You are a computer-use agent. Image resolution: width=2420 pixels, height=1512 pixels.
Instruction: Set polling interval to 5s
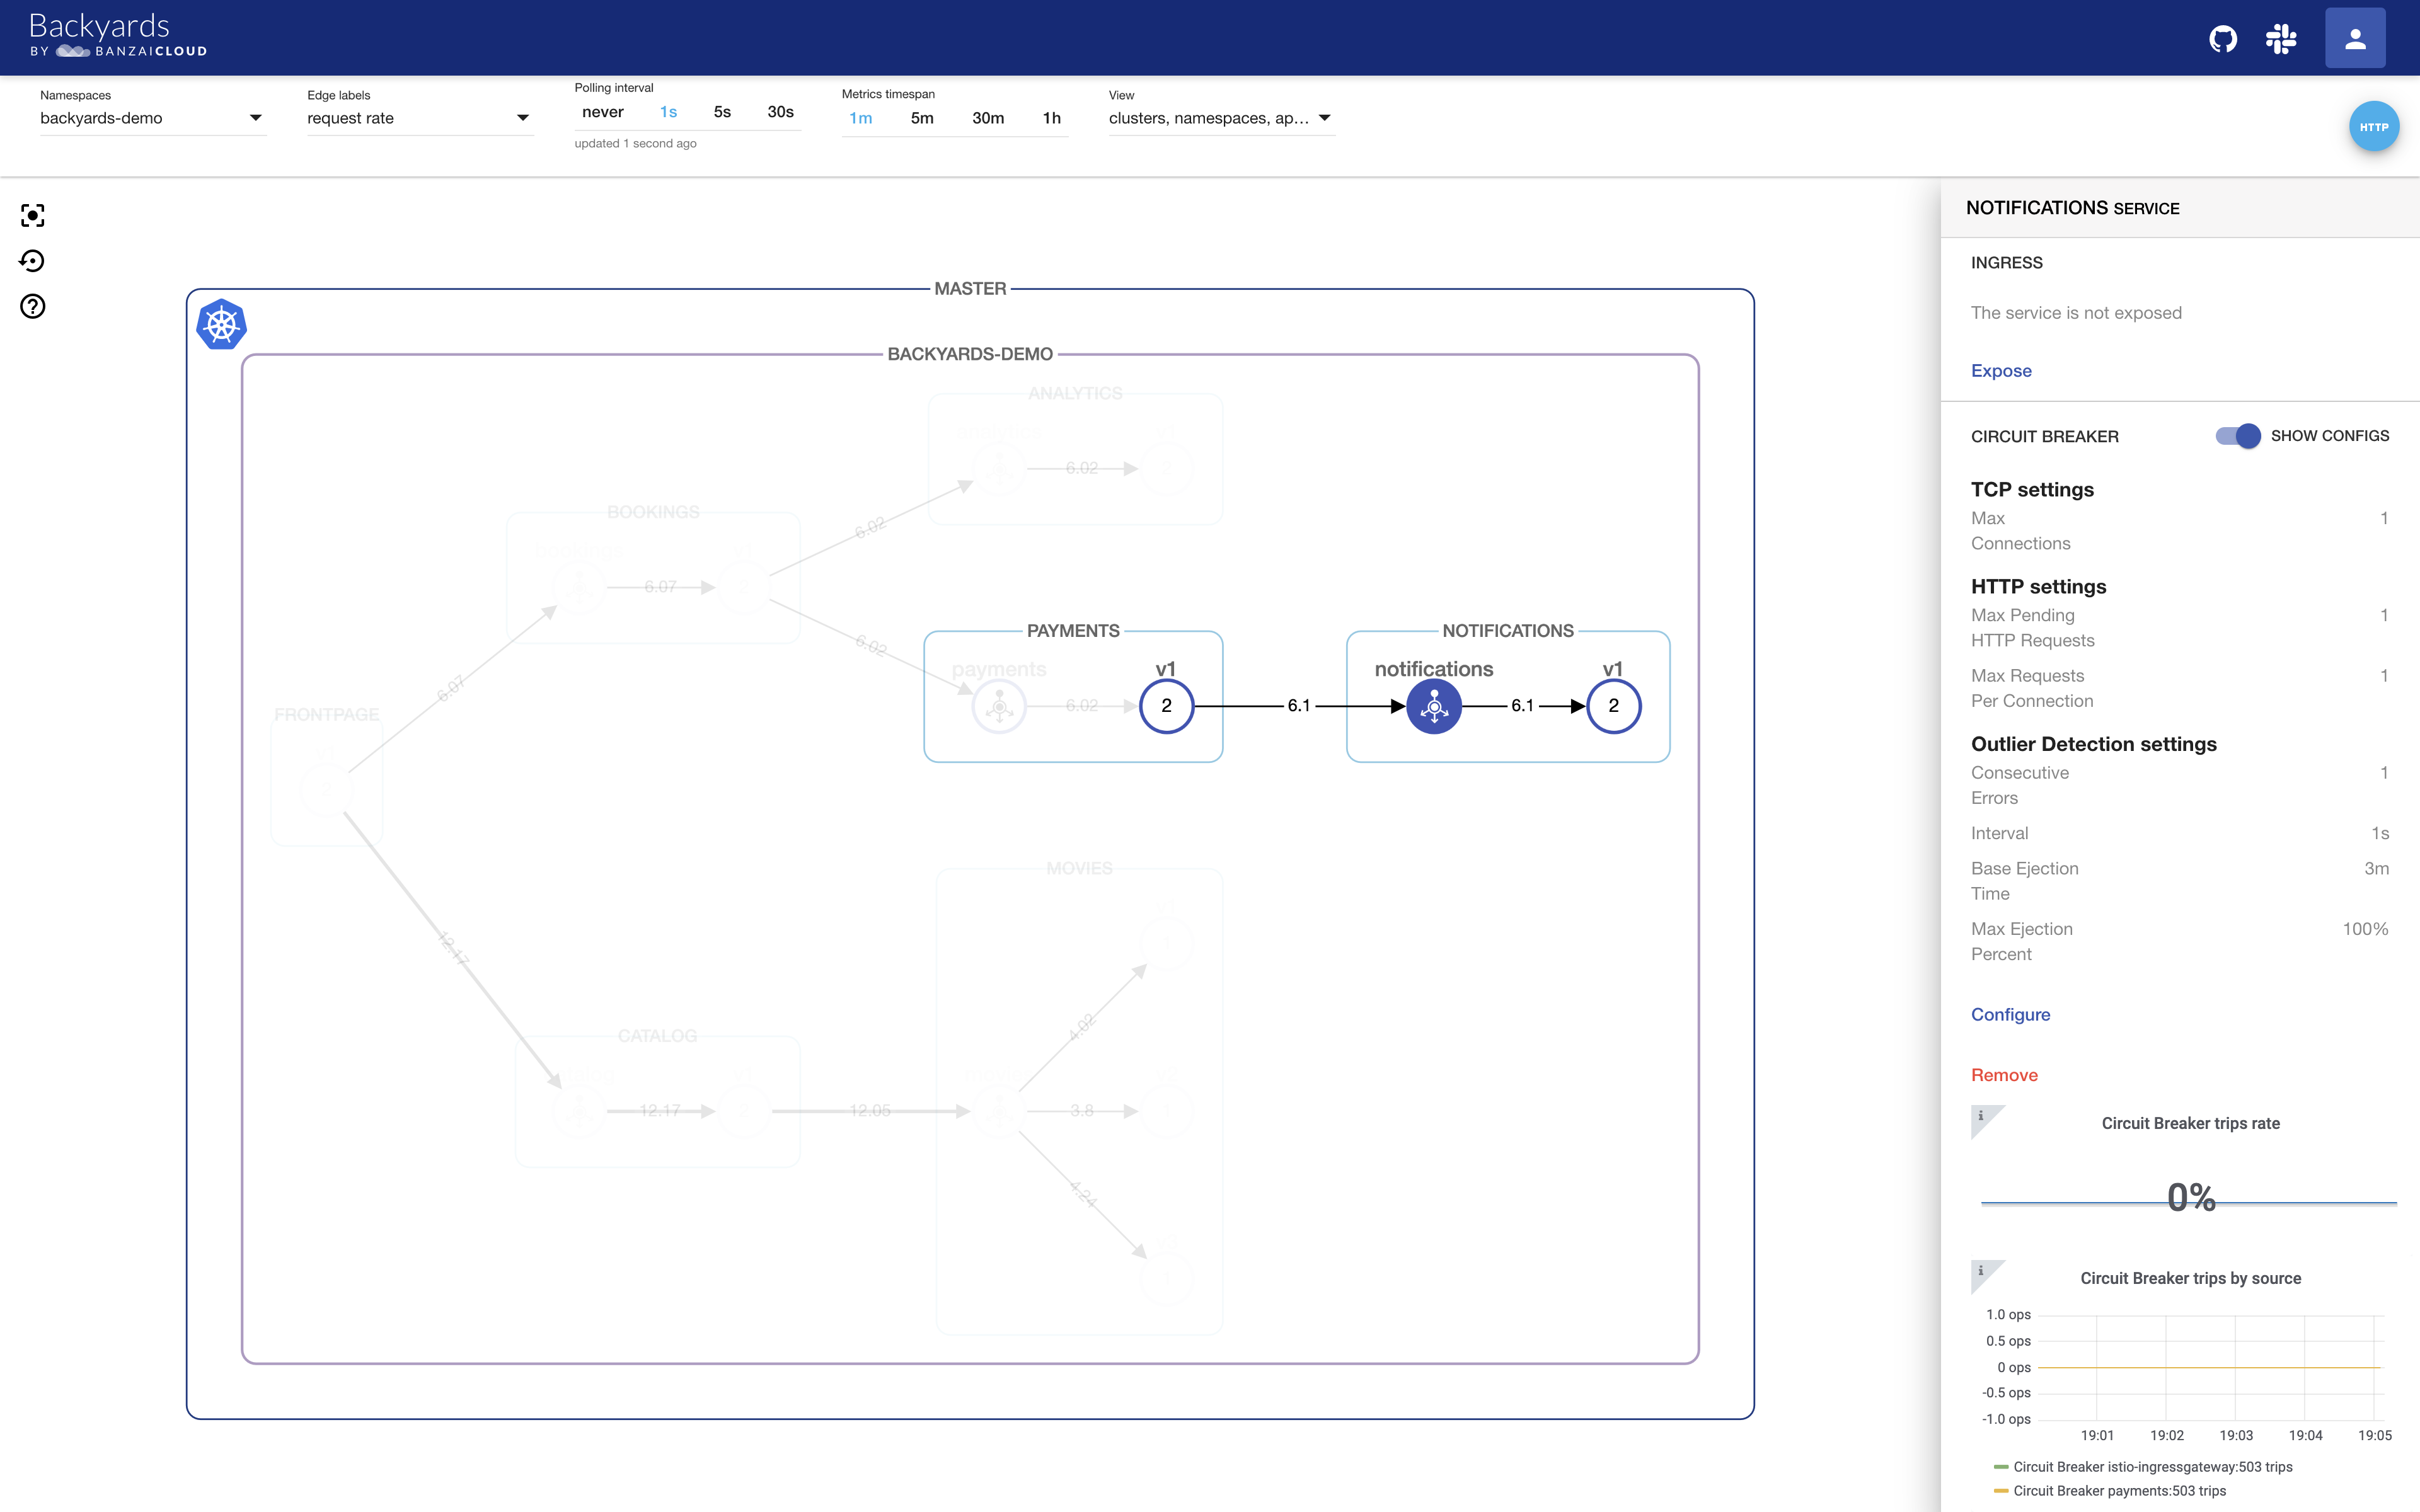(x=722, y=112)
